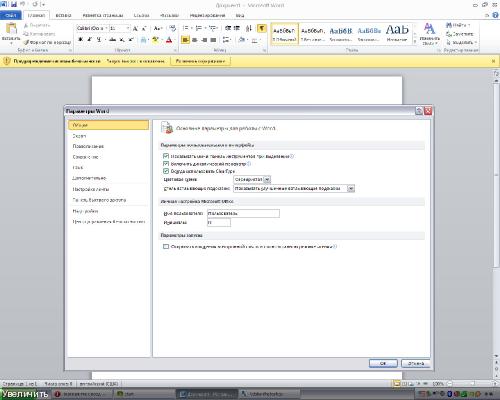Select Trust Center category in options sidebar

(x=108, y=222)
